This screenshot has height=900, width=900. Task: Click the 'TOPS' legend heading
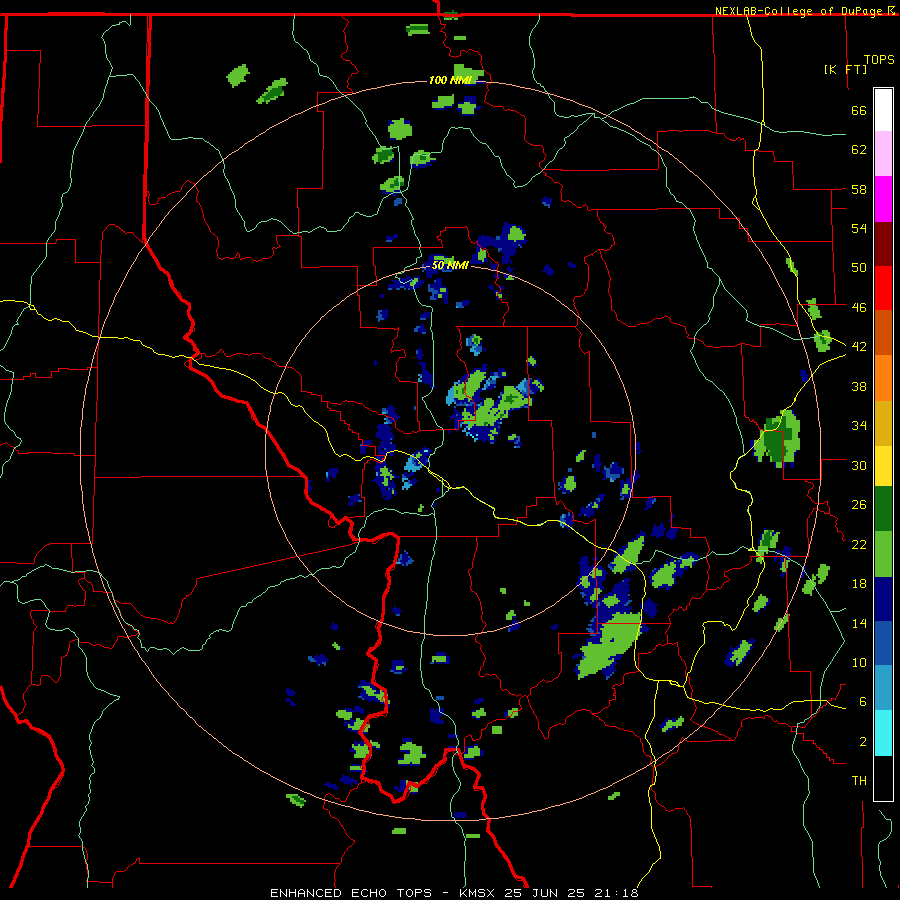879,59
